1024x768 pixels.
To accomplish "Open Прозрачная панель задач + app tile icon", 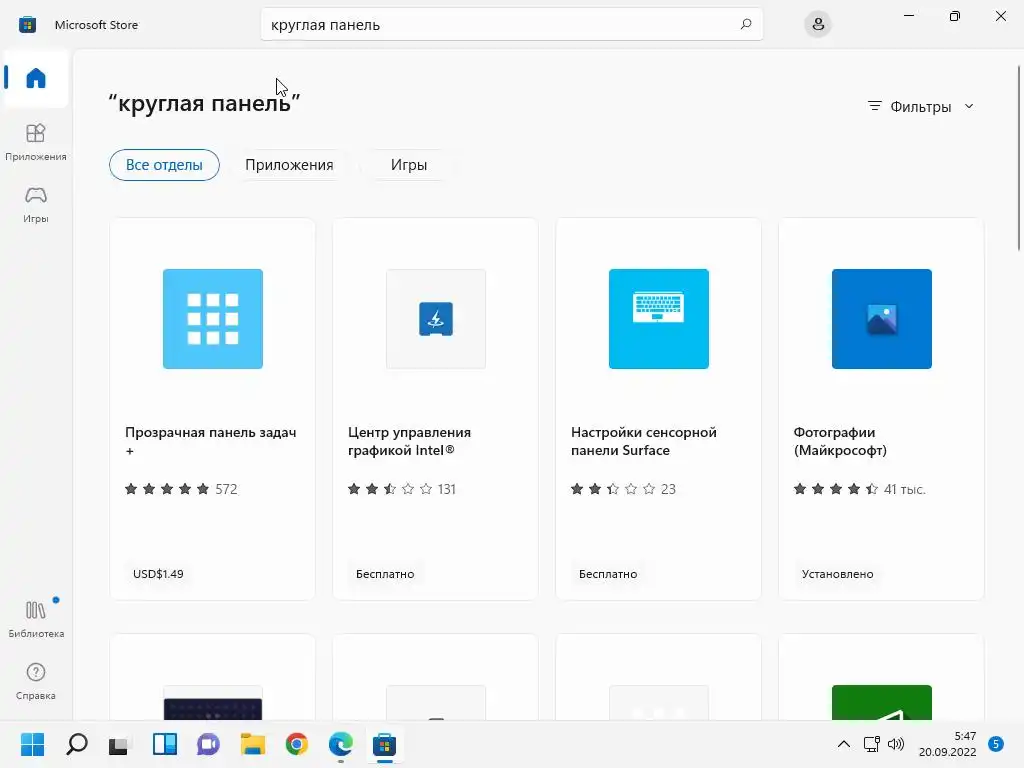I will 213,319.
